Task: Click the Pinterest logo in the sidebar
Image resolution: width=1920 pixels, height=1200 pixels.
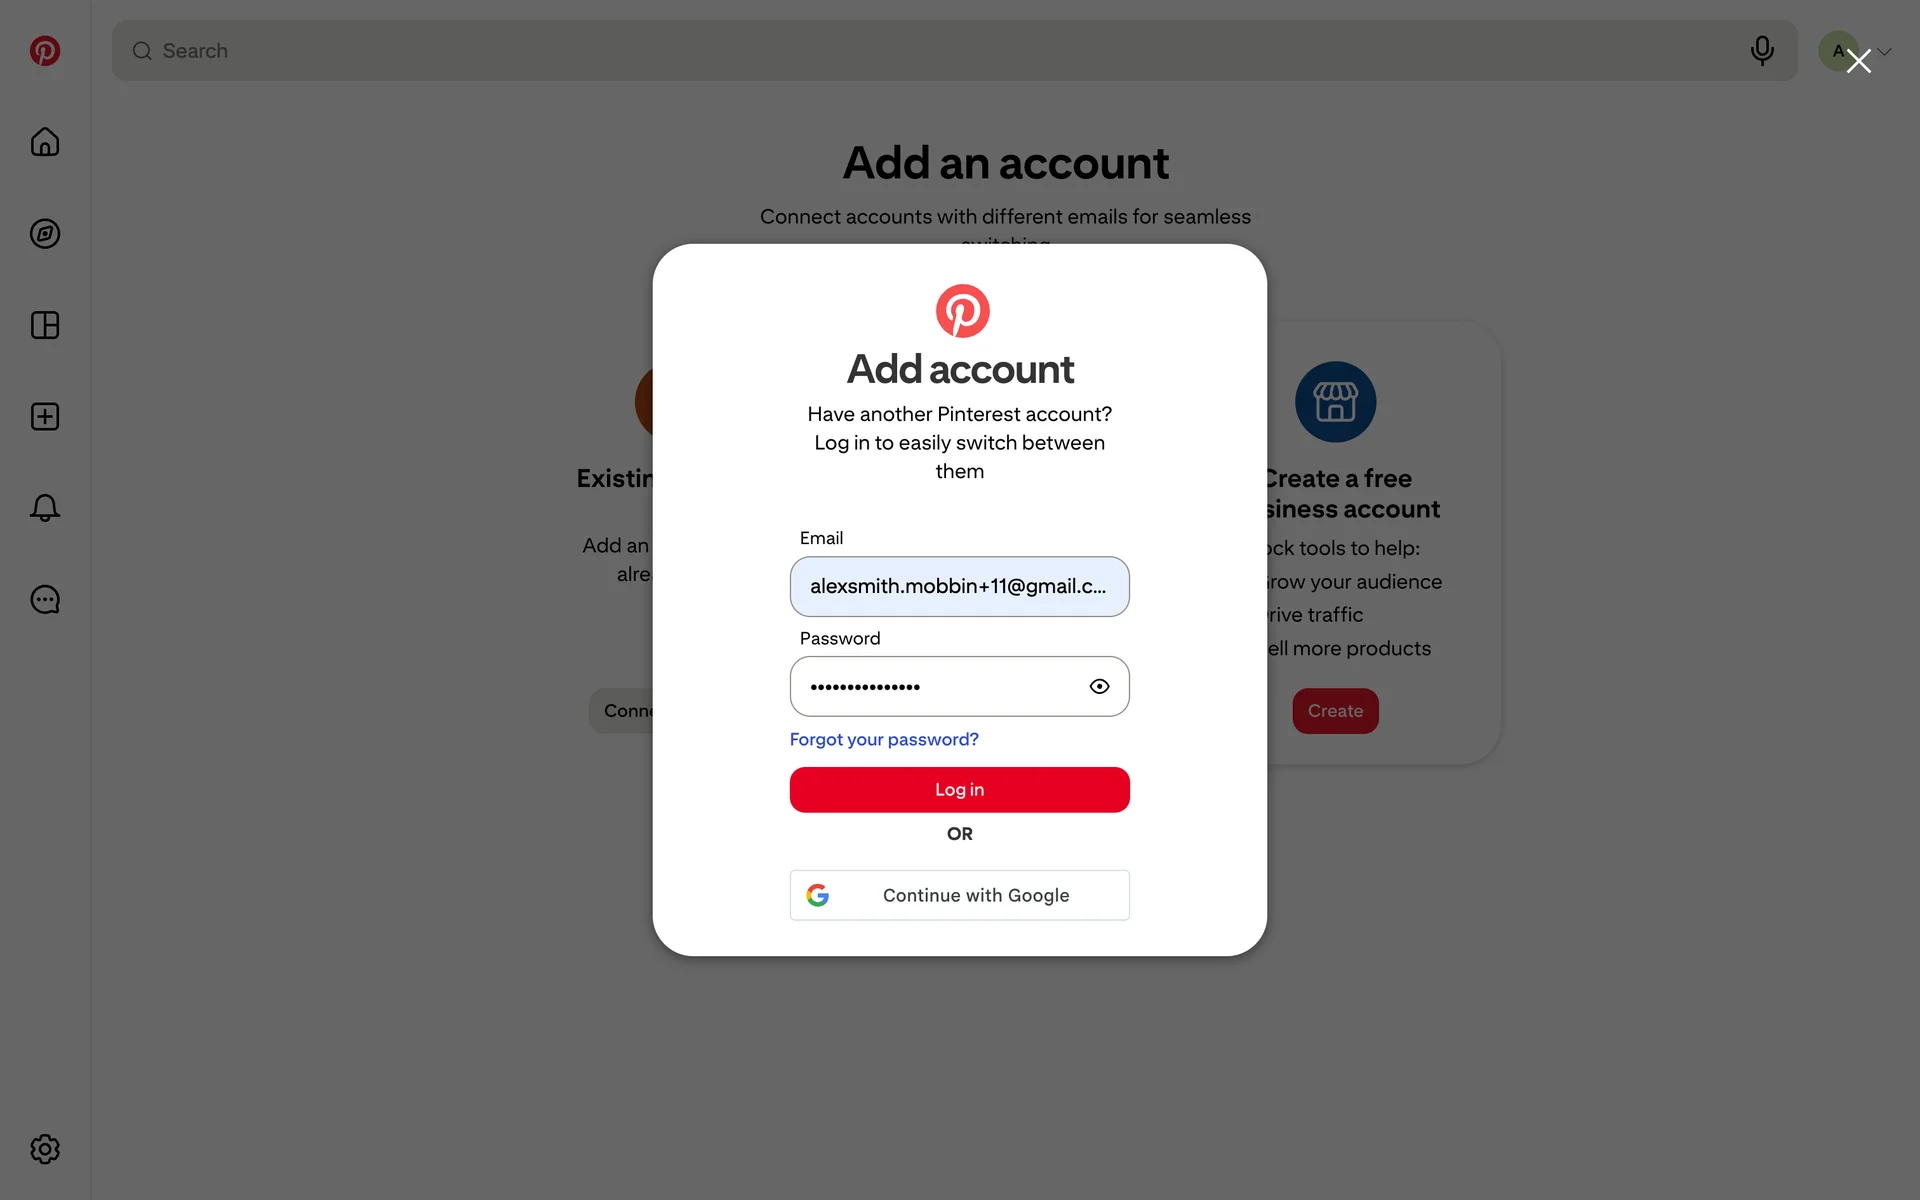Action: coord(45,51)
